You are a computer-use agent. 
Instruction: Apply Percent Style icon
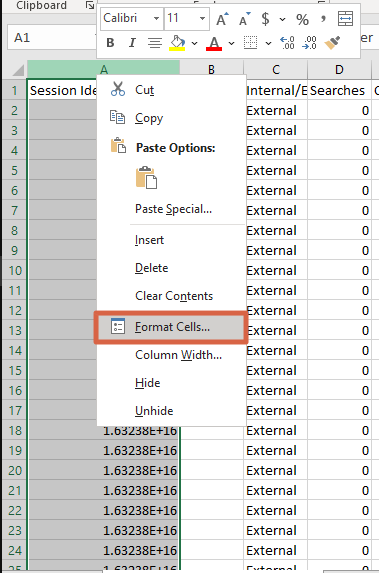302,19
